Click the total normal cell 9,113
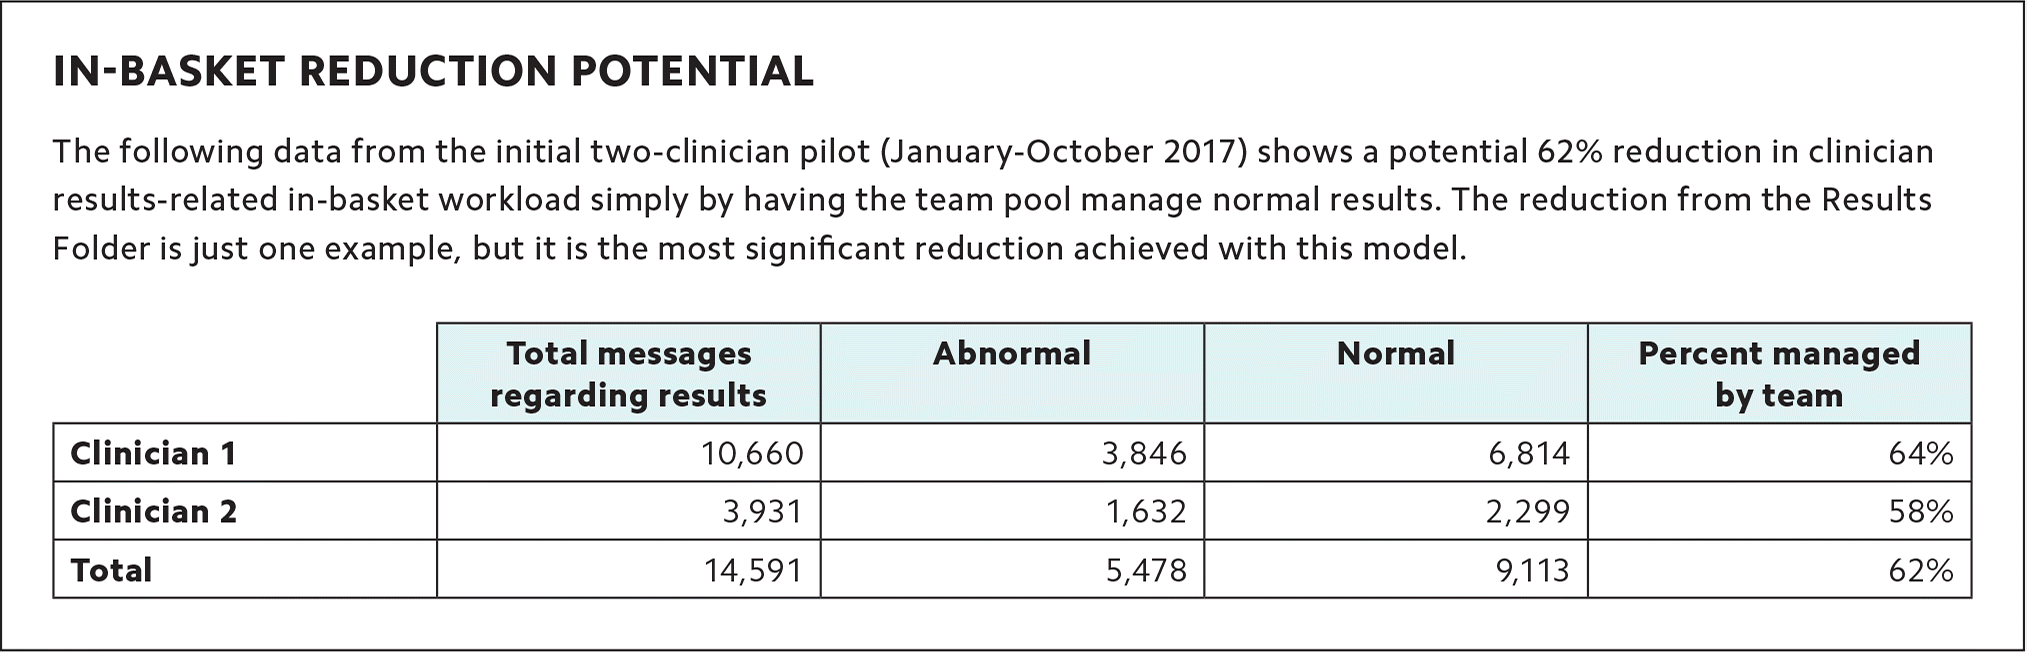Screen dimensions: 2027x652 tap(1532, 570)
